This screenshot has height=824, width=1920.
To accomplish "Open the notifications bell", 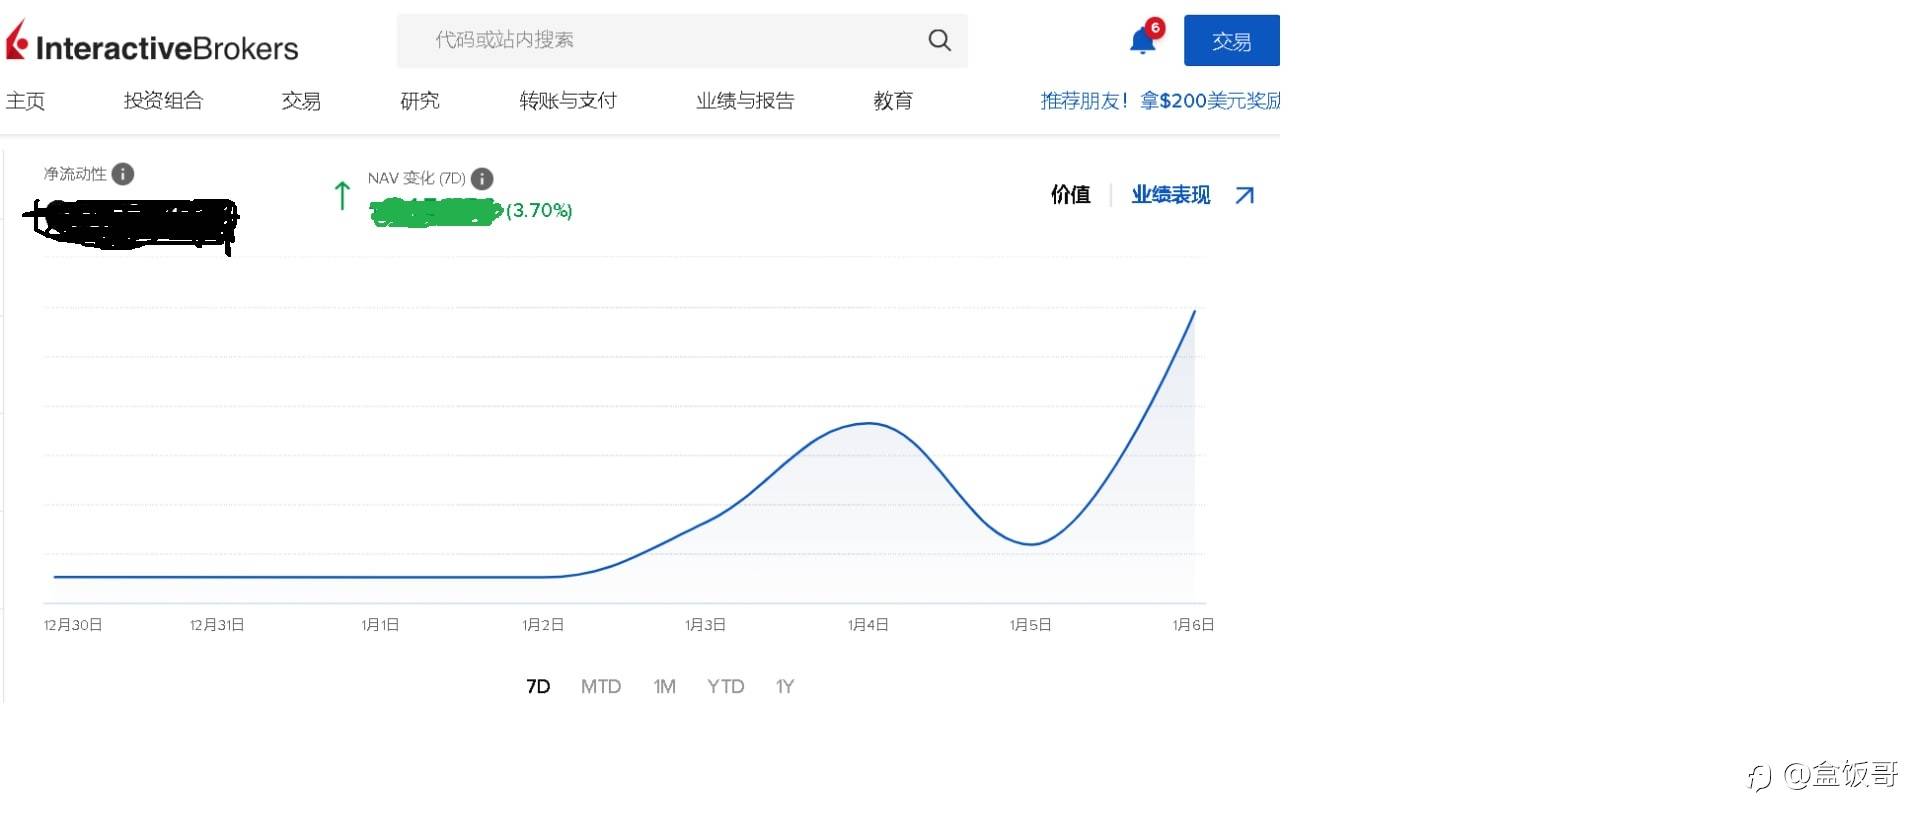I will 1142,41.
